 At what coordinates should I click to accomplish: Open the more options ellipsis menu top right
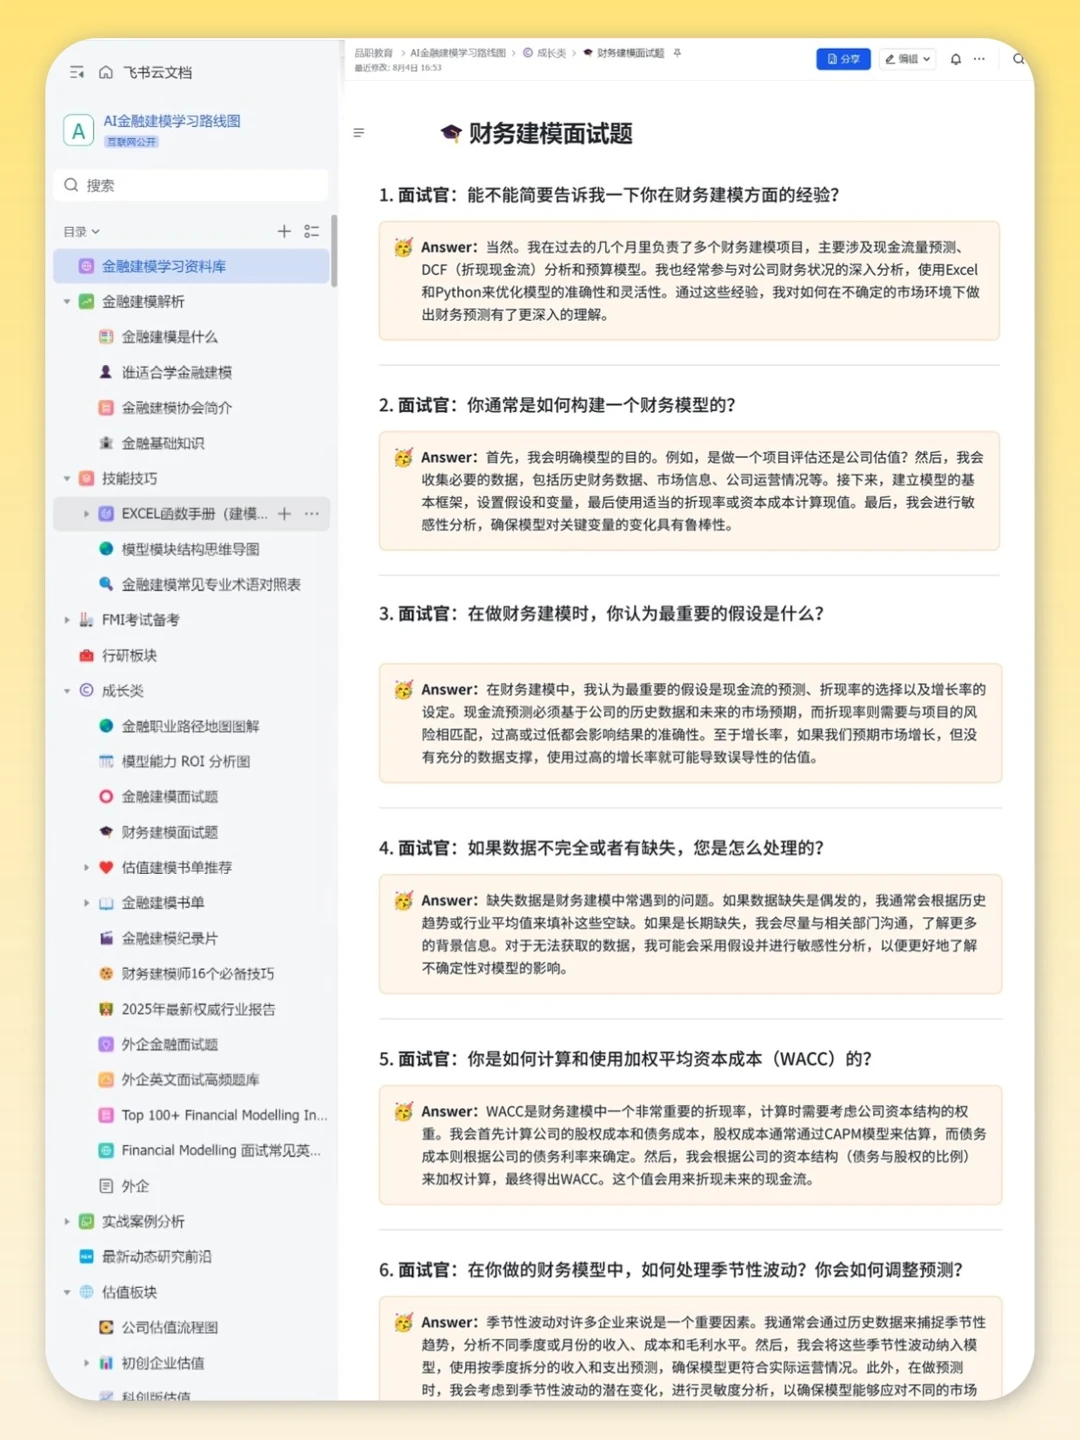[979, 59]
